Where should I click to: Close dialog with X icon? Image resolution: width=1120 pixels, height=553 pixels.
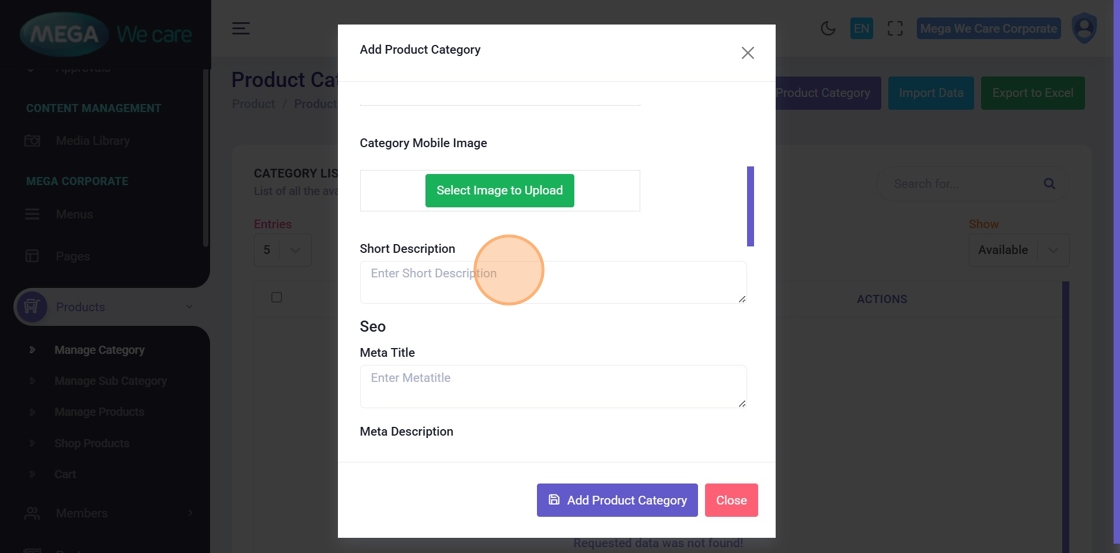(747, 53)
